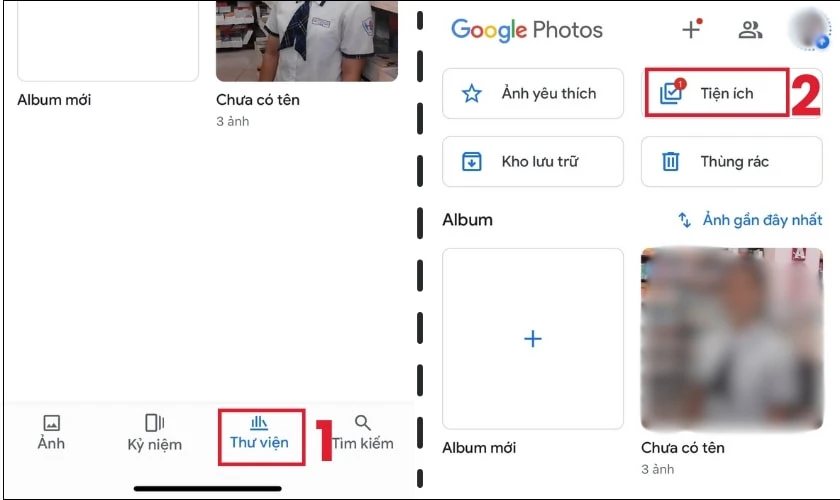This screenshot has height=500, width=840.
Task: Open the blurred Chưa có tên album thumbnail
Action: (732, 339)
